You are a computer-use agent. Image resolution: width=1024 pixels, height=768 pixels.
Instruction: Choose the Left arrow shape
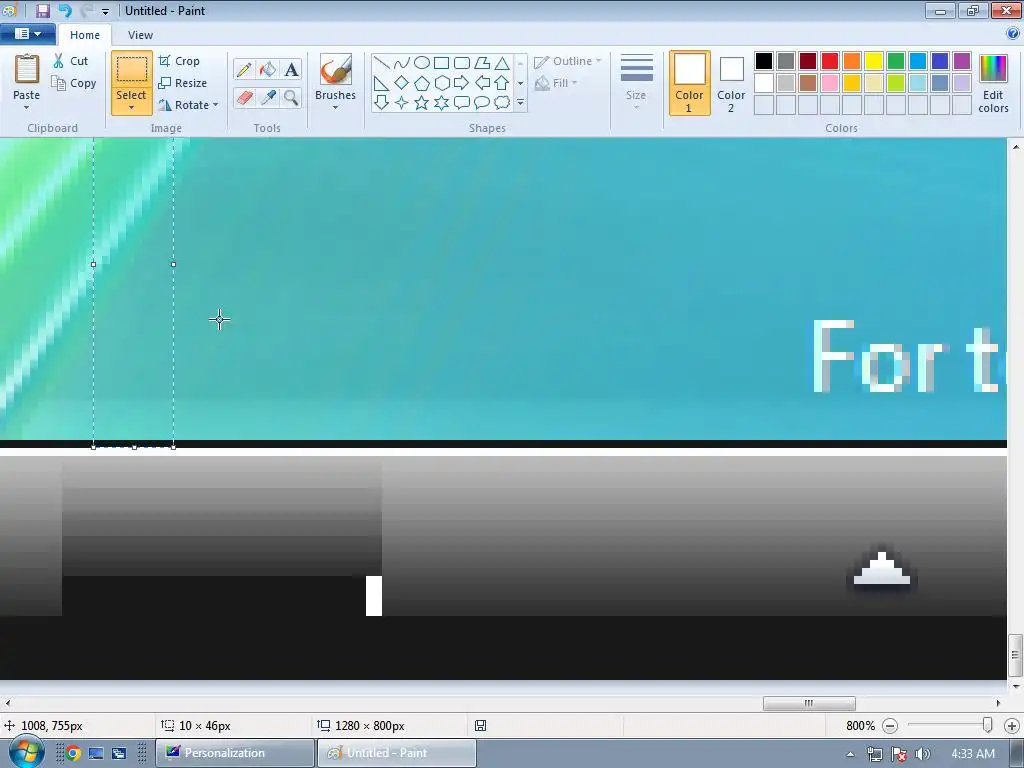pyautogui.click(x=482, y=83)
